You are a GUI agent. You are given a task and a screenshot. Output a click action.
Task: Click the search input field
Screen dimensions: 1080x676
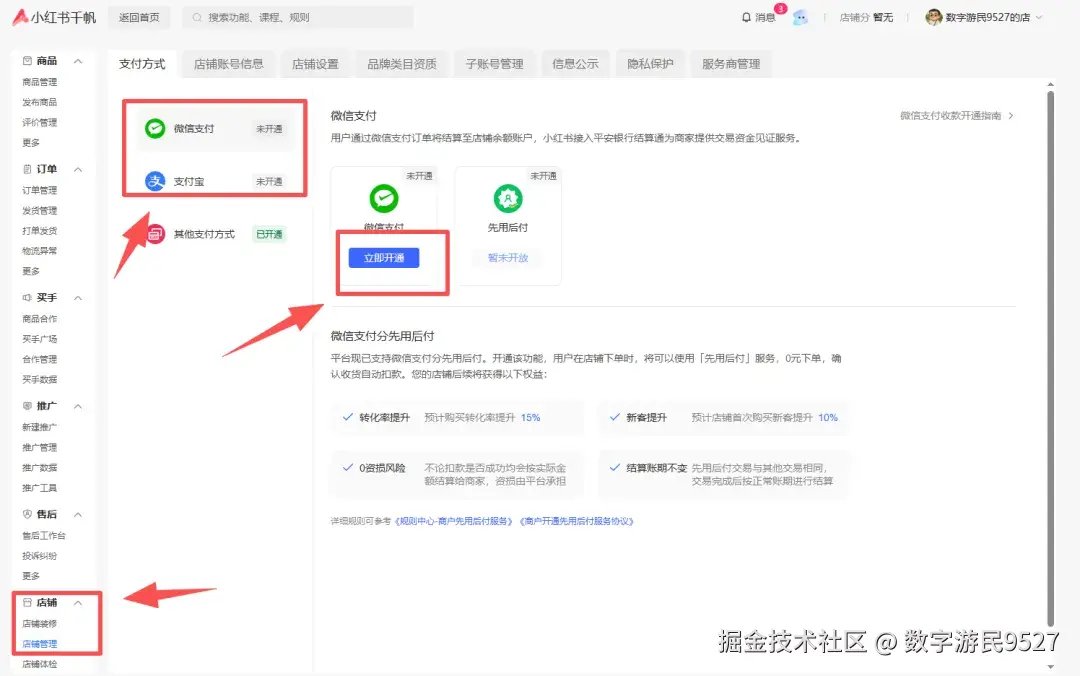pyautogui.click(x=300, y=17)
